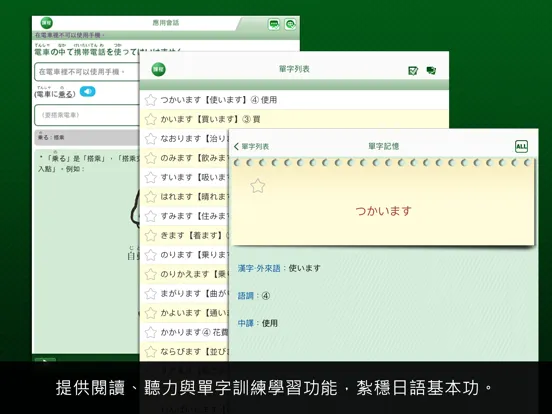Select なおります word entry
This screenshot has height=414, width=552.
184,139
